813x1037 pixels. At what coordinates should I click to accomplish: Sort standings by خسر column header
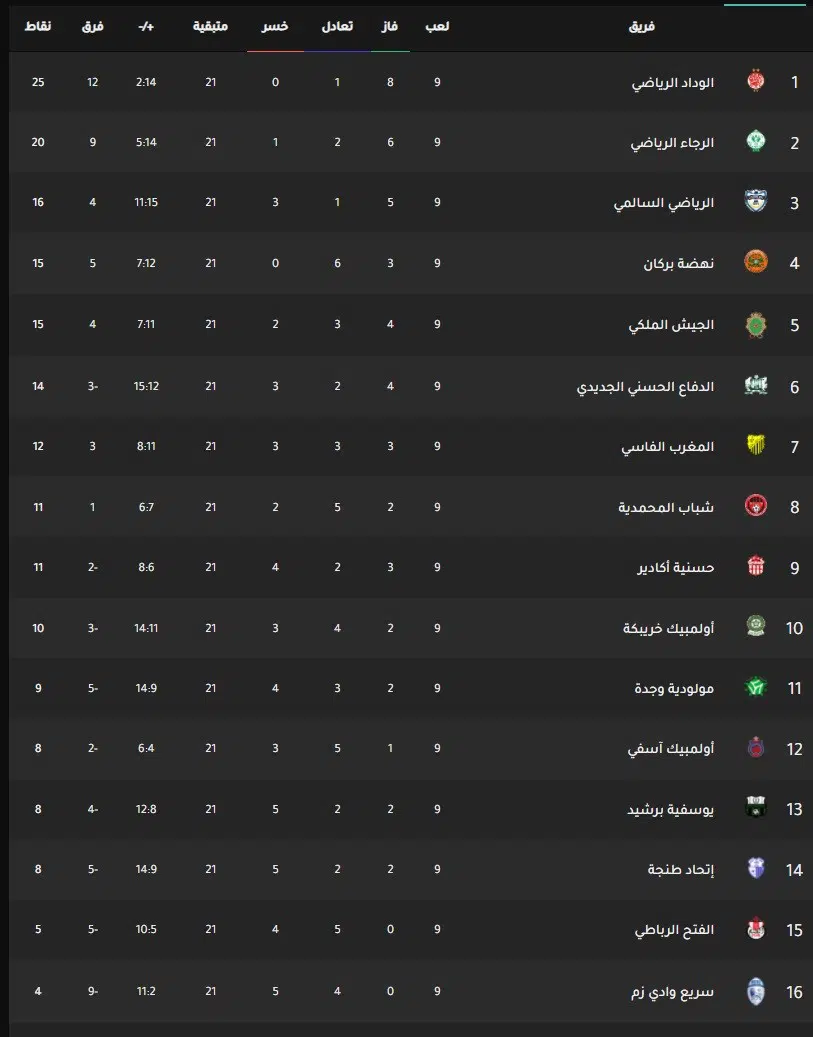click(x=275, y=26)
